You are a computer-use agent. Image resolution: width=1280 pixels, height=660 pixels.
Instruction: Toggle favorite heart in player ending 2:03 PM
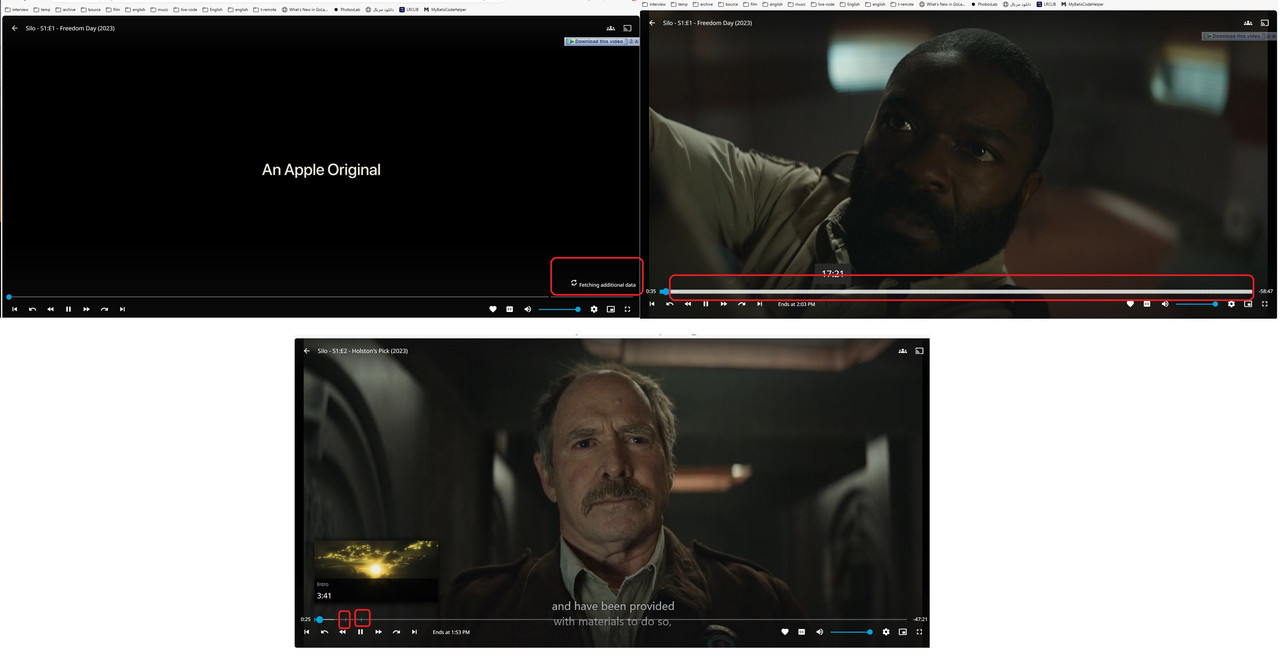tap(1131, 304)
